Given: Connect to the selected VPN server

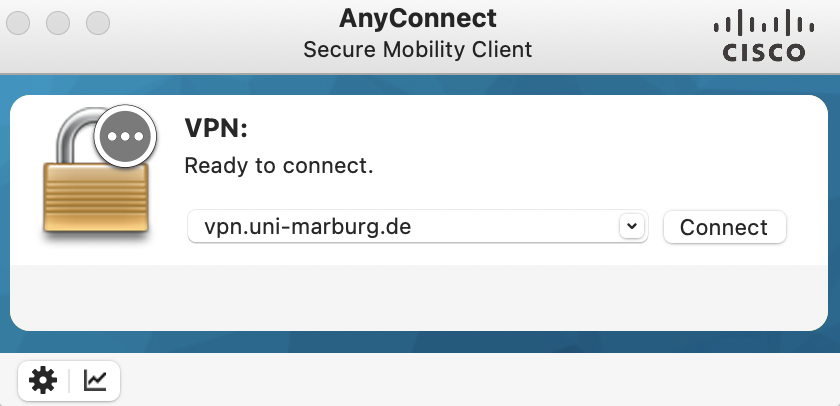Looking at the screenshot, I should tap(724, 227).
